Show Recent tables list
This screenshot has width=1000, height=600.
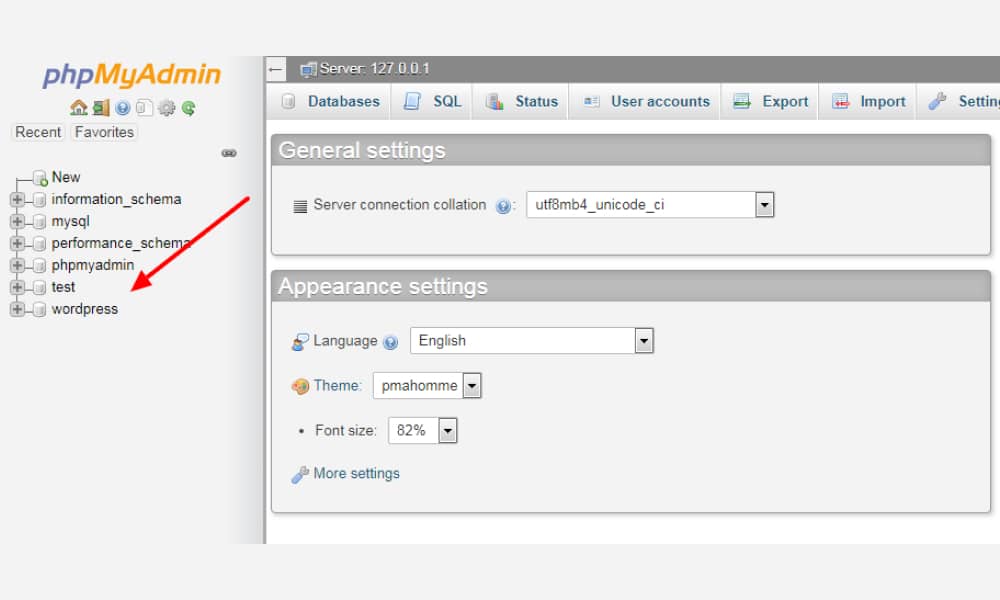tap(38, 132)
